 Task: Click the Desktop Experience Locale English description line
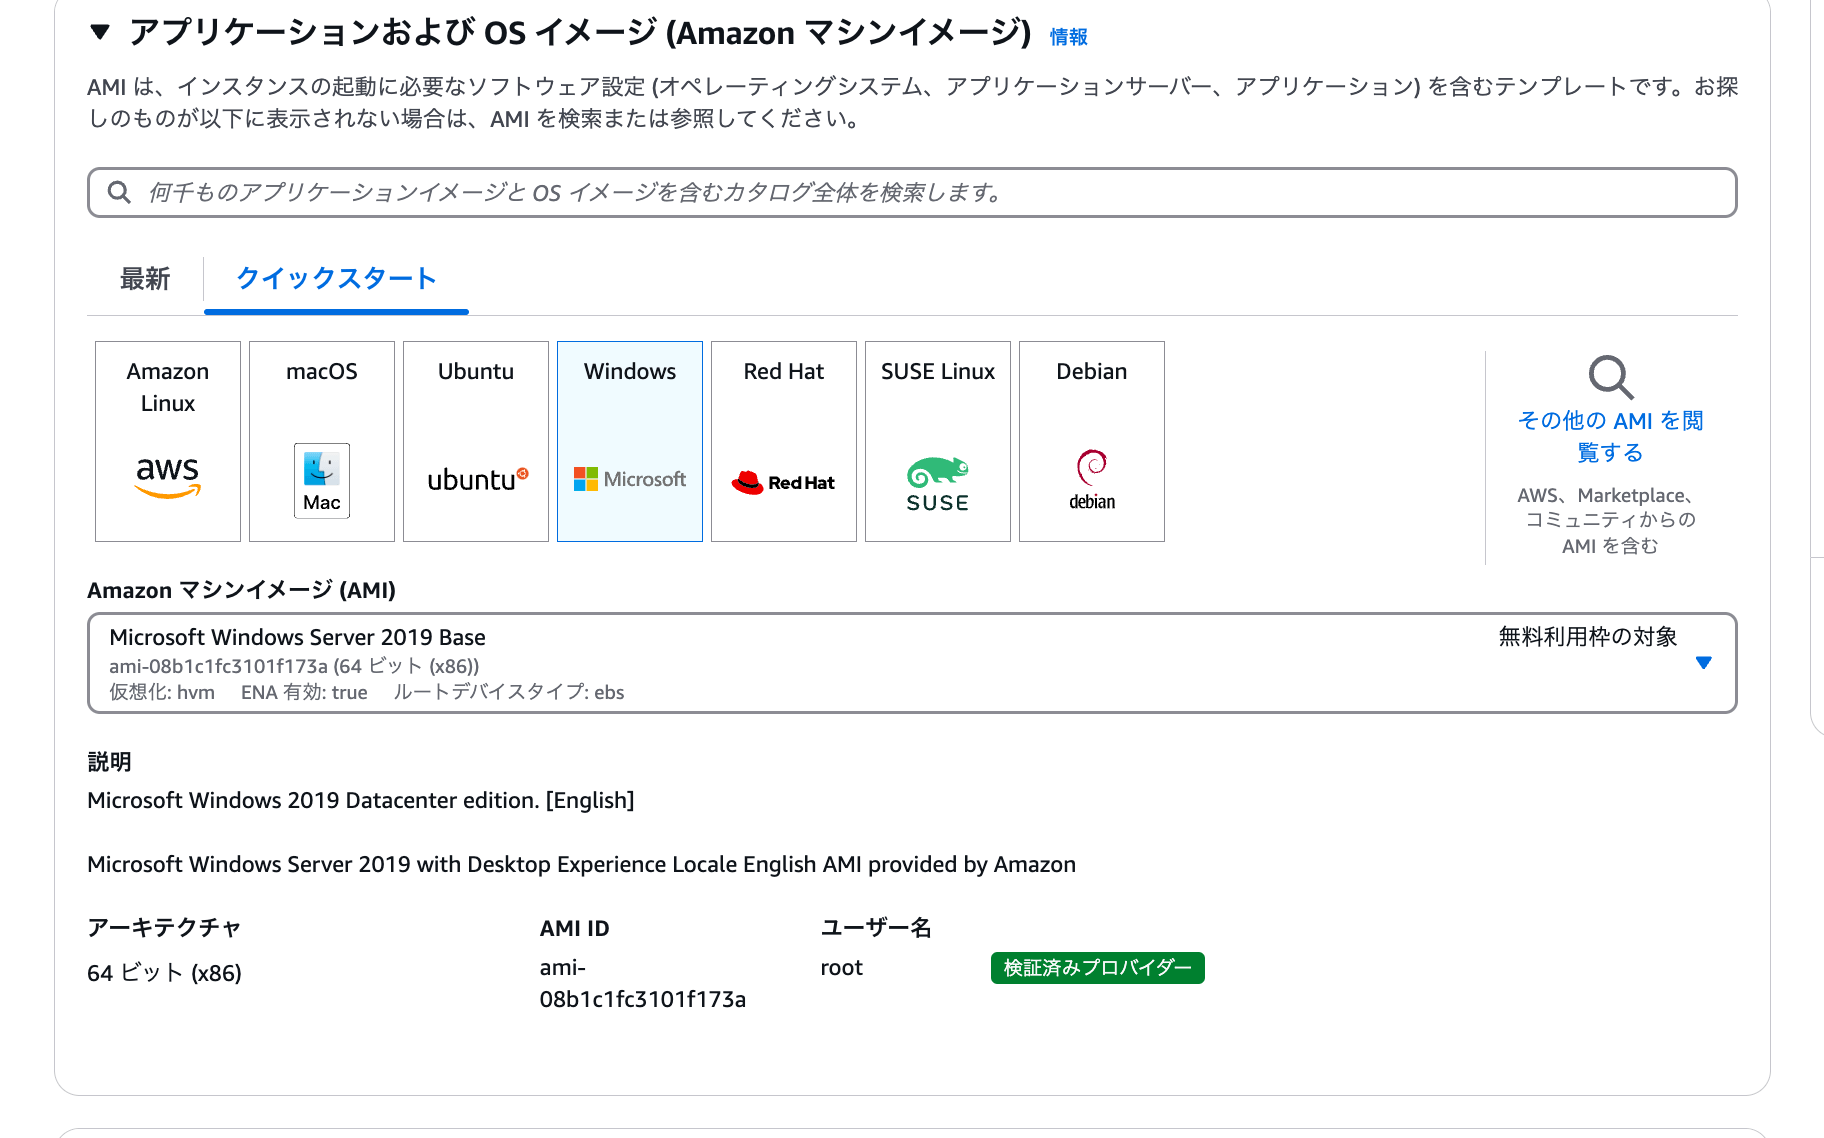pos(582,864)
